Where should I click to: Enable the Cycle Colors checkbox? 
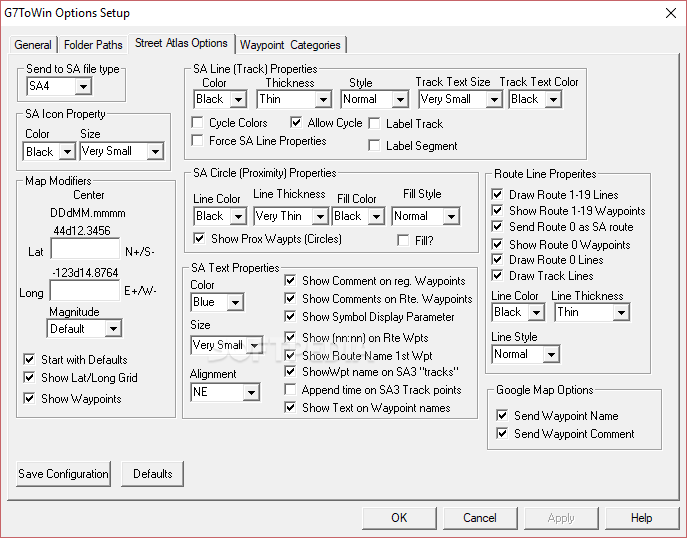click(x=198, y=123)
